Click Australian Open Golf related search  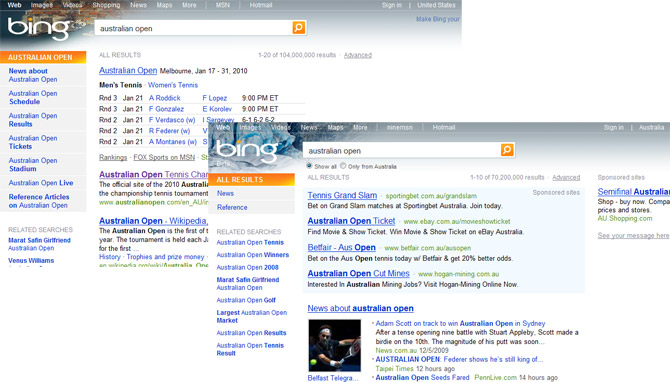click(x=246, y=300)
